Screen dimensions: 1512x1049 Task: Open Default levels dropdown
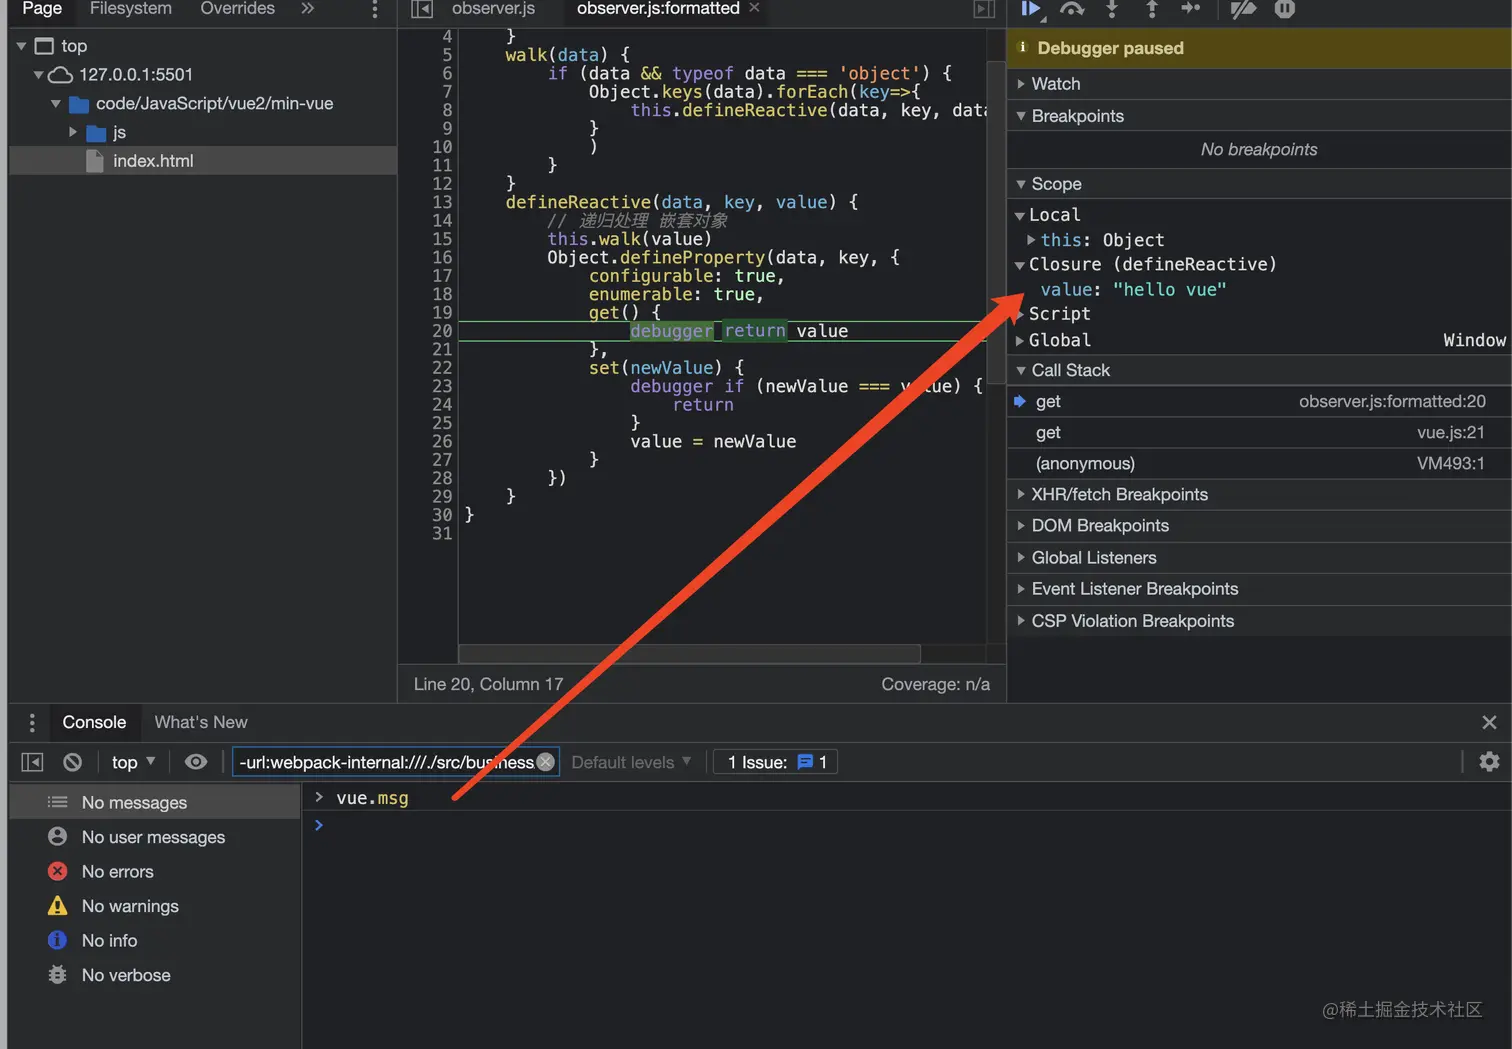coord(631,762)
